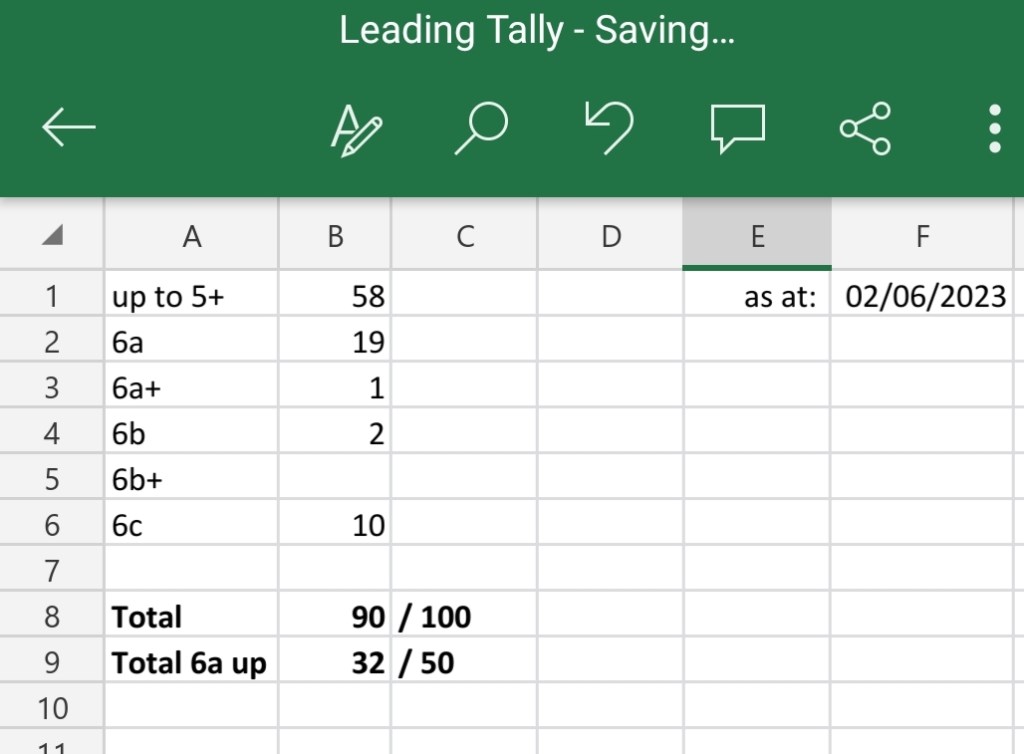Select column E header
1024x754 pixels.
[757, 234]
